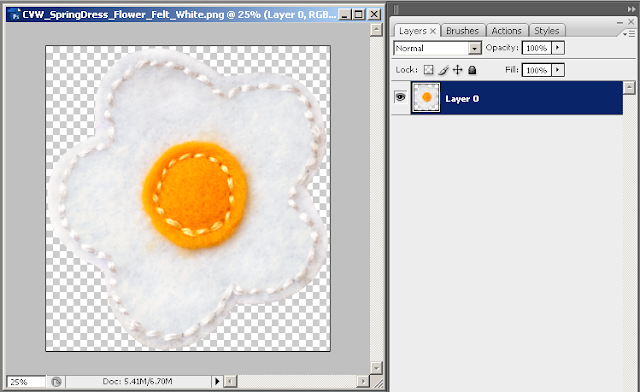Viewport: 640px width, 392px height.
Task: Open the blend mode Normal dropdown
Action: tap(437, 48)
